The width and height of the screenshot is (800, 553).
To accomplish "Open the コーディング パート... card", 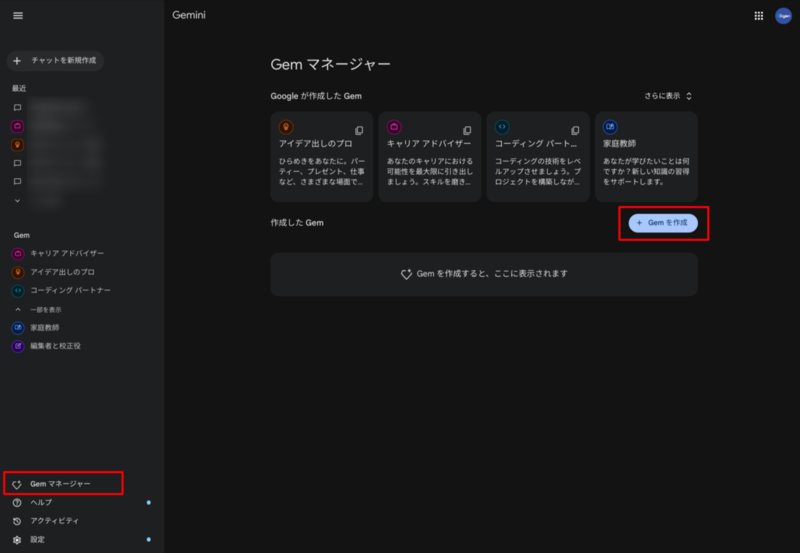I will 538,157.
